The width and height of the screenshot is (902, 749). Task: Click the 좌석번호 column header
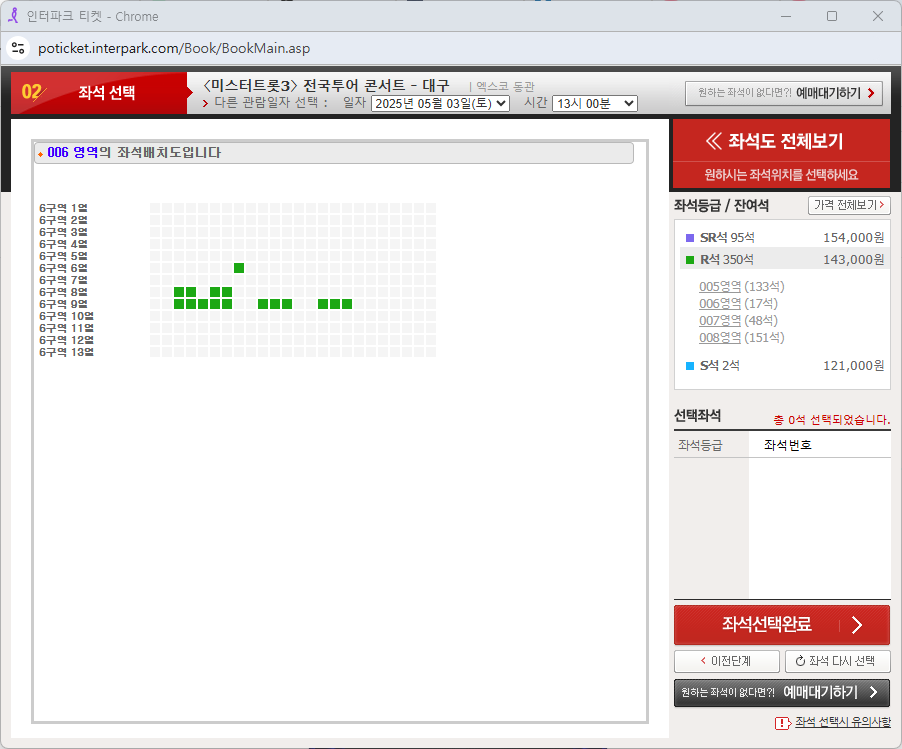coord(788,445)
